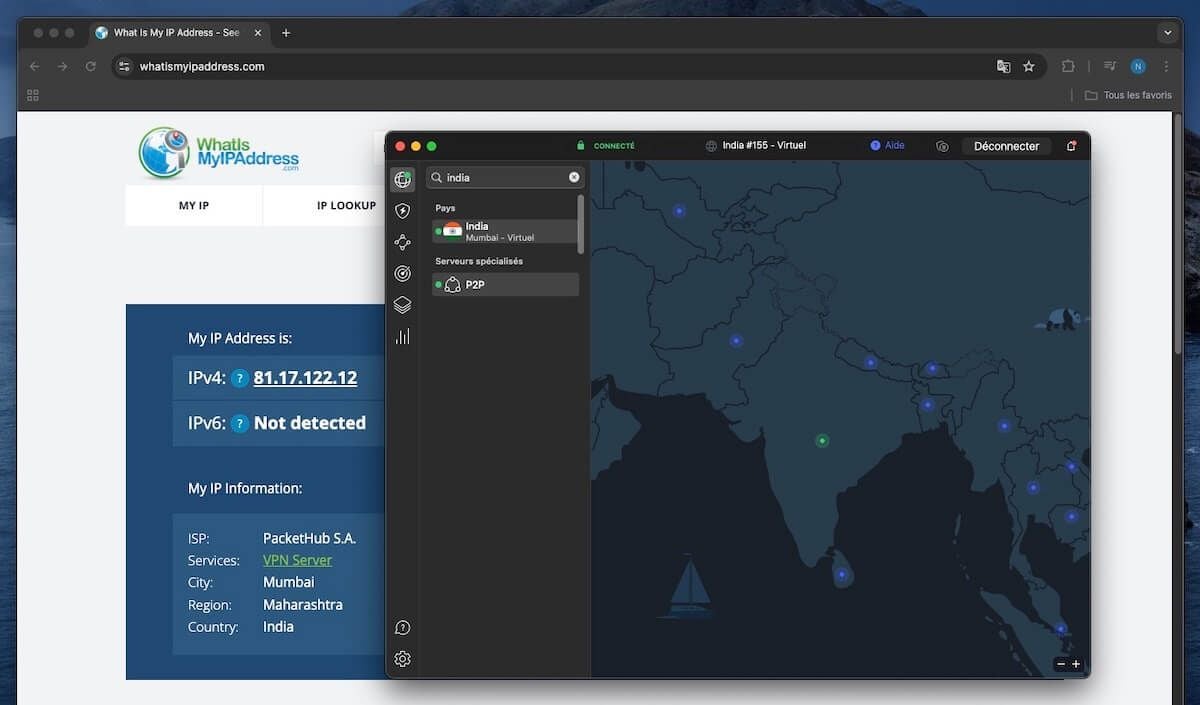Open Chrome apps grid in bookmarks bar

tap(33, 95)
